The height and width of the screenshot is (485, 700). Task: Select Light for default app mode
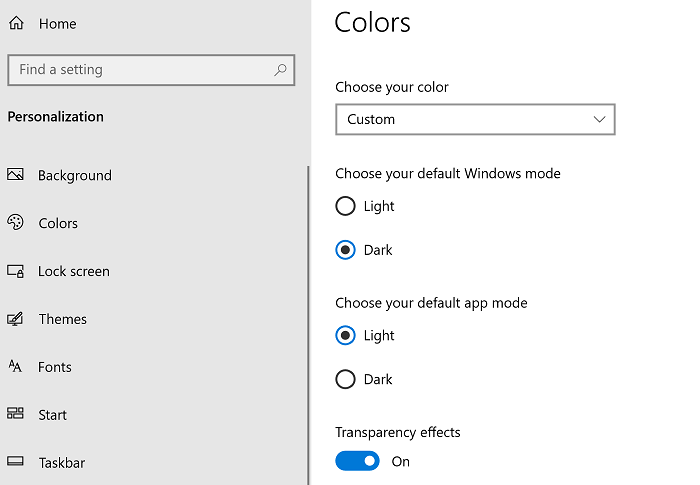(x=345, y=335)
